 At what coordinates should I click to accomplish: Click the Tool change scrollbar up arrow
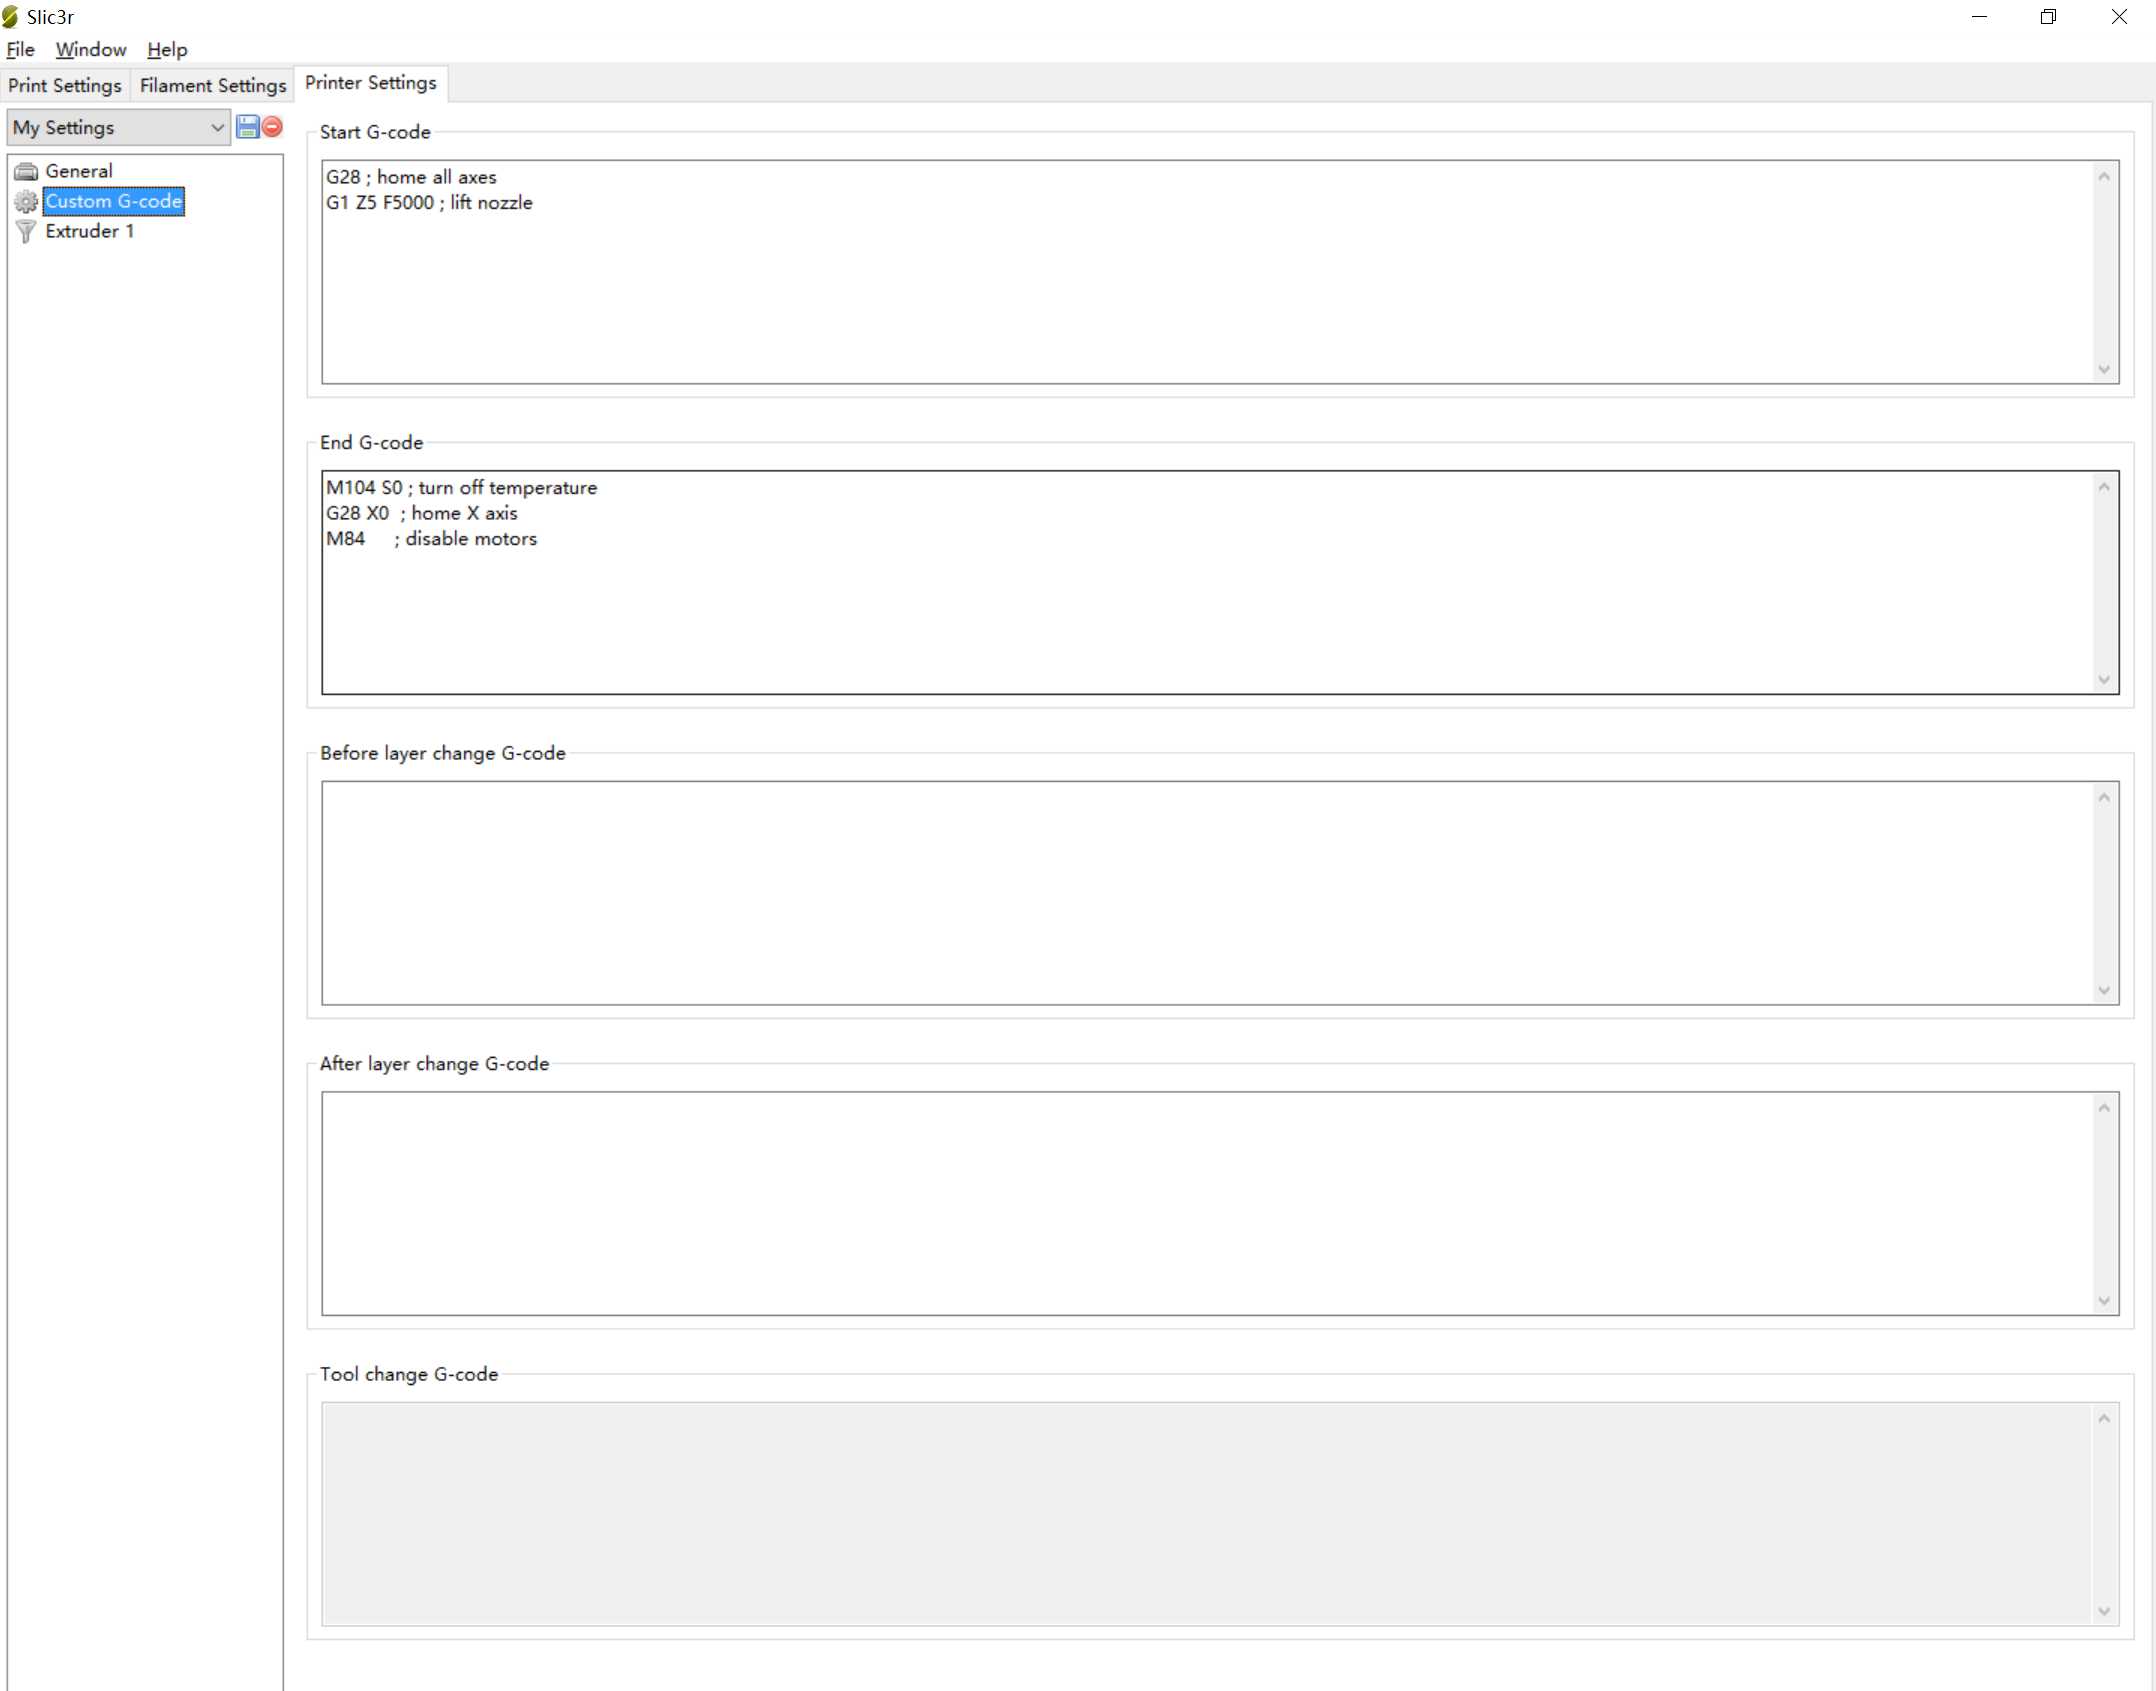coord(2104,1419)
